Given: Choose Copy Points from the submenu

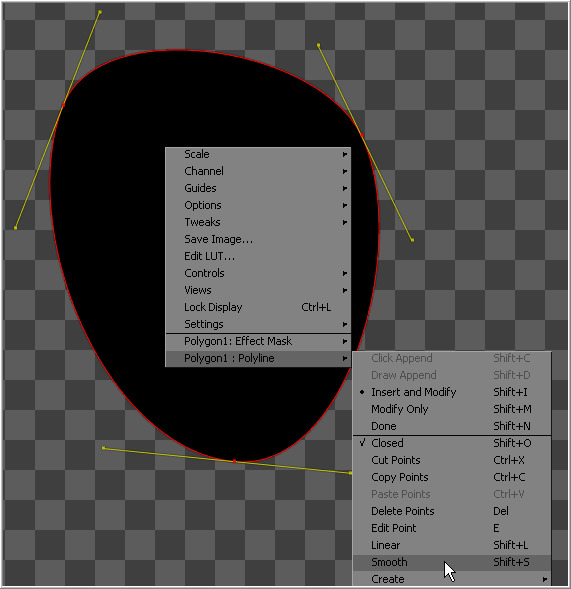Looking at the screenshot, I should tap(452, 477).
